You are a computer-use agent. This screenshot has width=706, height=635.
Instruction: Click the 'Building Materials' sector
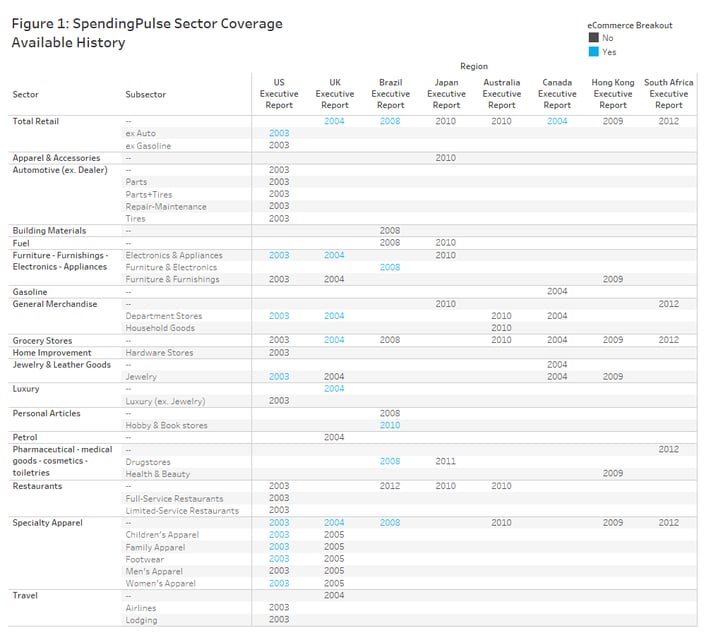tap(49, 231)
